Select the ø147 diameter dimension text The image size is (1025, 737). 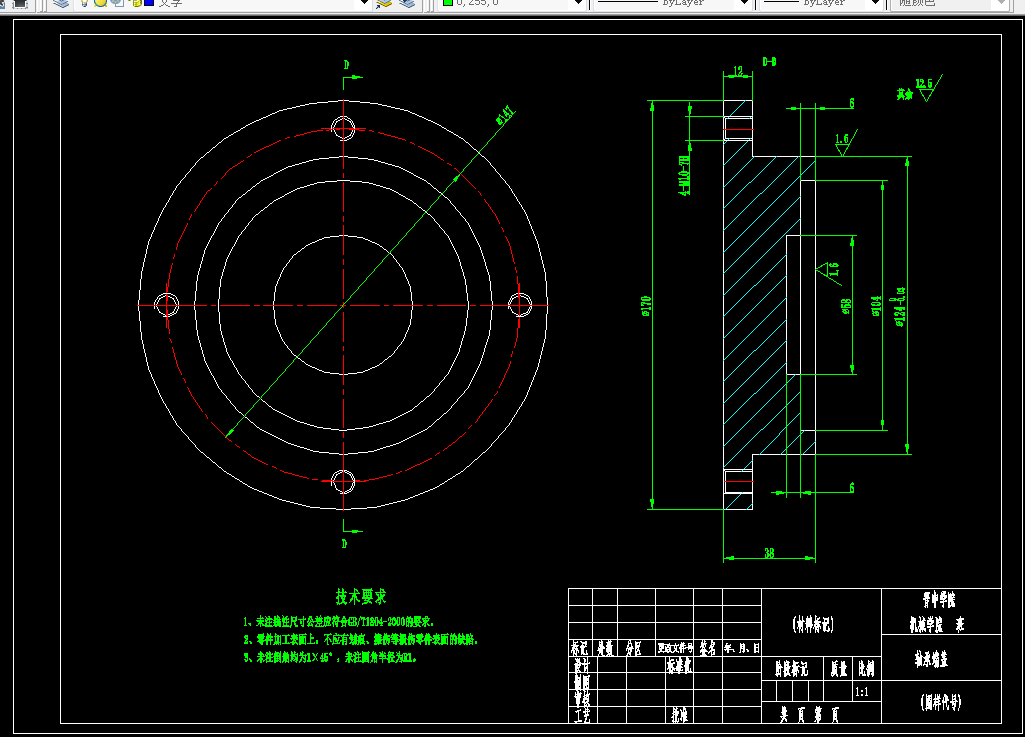(505, 114)
